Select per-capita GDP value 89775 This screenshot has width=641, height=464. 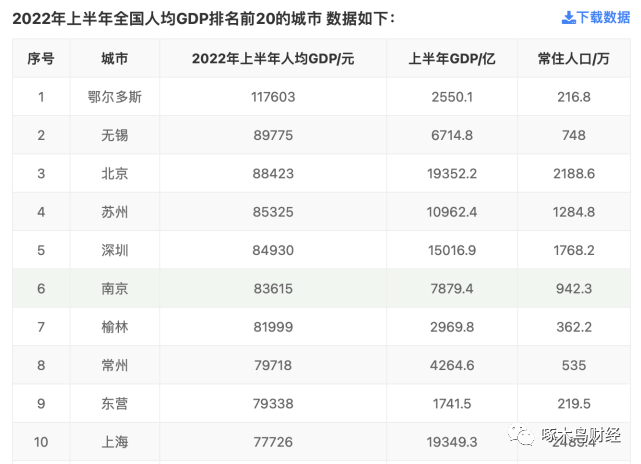[273, 135]
